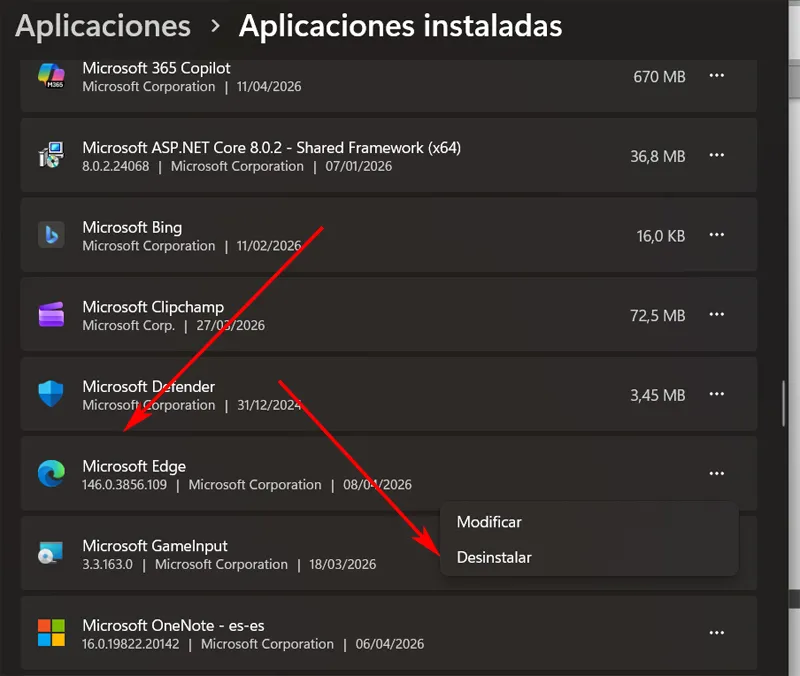Click the 670 MB size value

[x=659, y=77]
